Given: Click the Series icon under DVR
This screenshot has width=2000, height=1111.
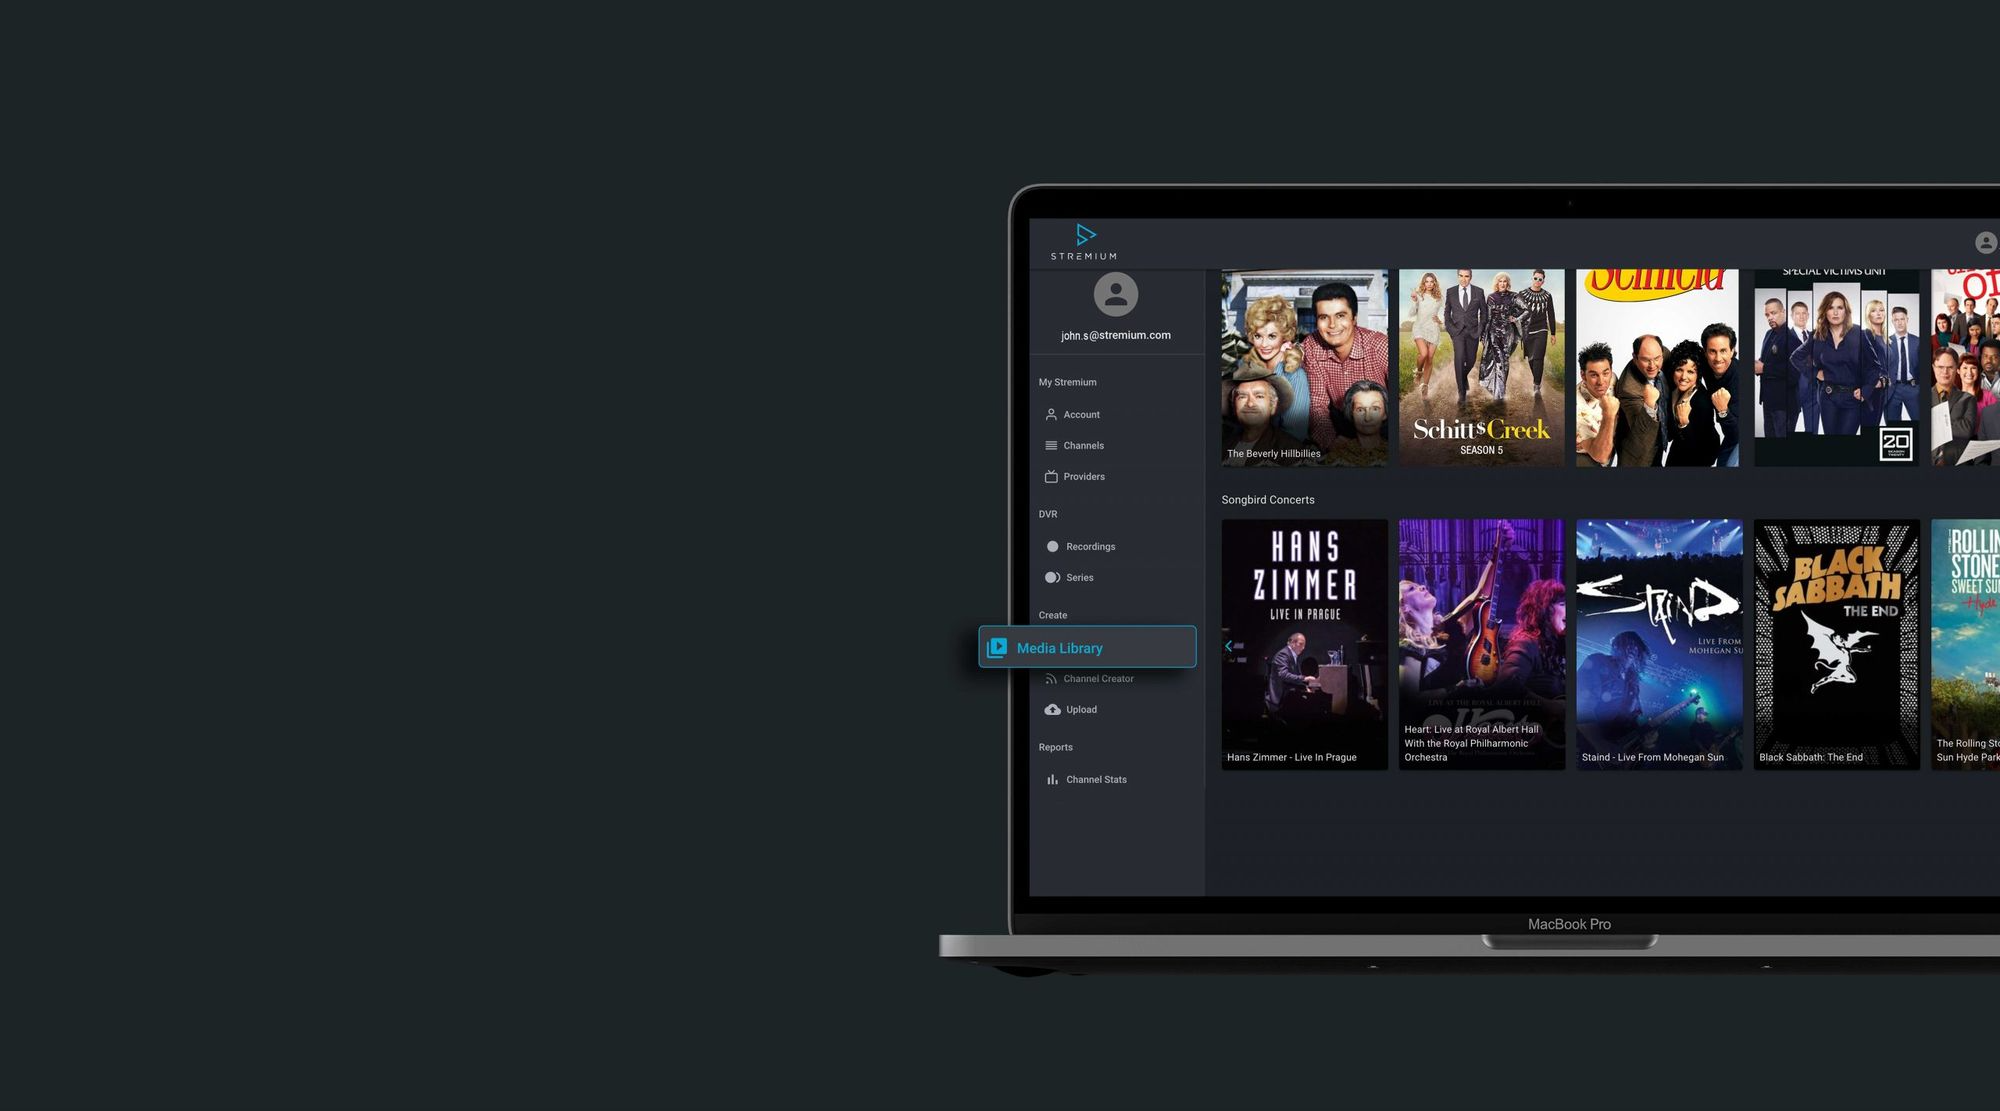Looking at the screenshot, I should (x=1051, y=576).
